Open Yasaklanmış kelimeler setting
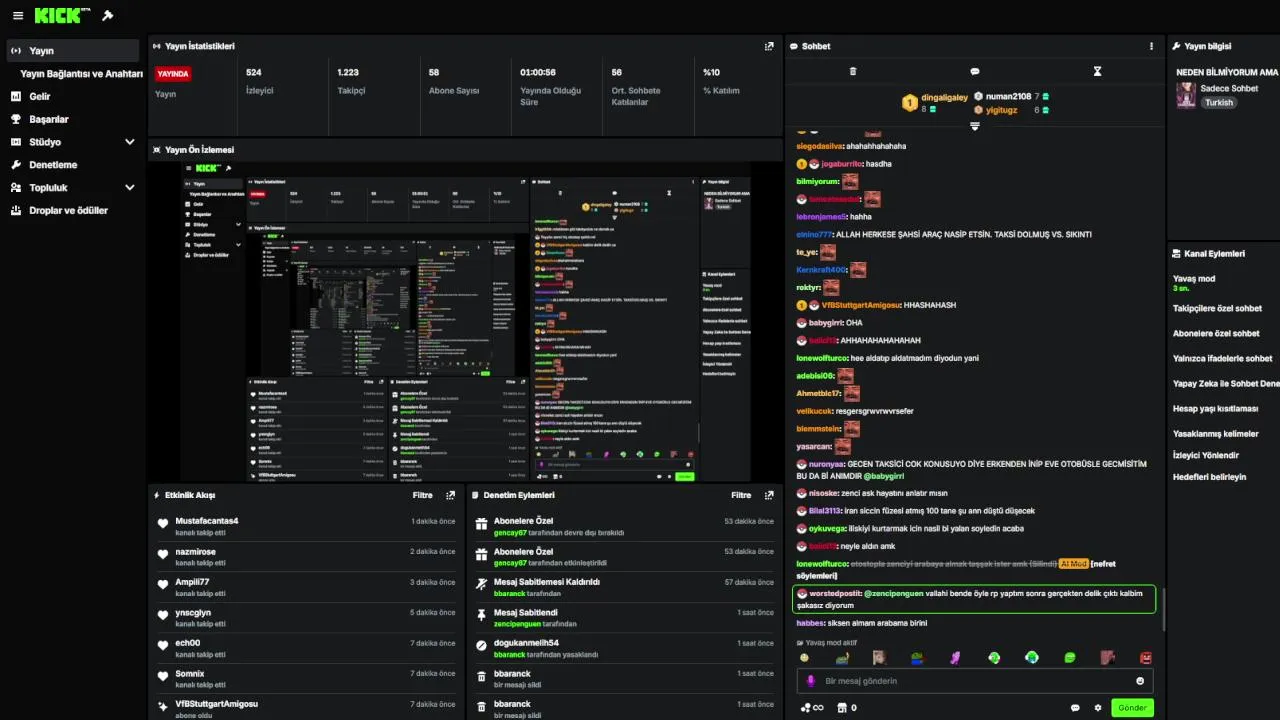This screenshot has height=720, width=1280. [x=1216, y=433]
